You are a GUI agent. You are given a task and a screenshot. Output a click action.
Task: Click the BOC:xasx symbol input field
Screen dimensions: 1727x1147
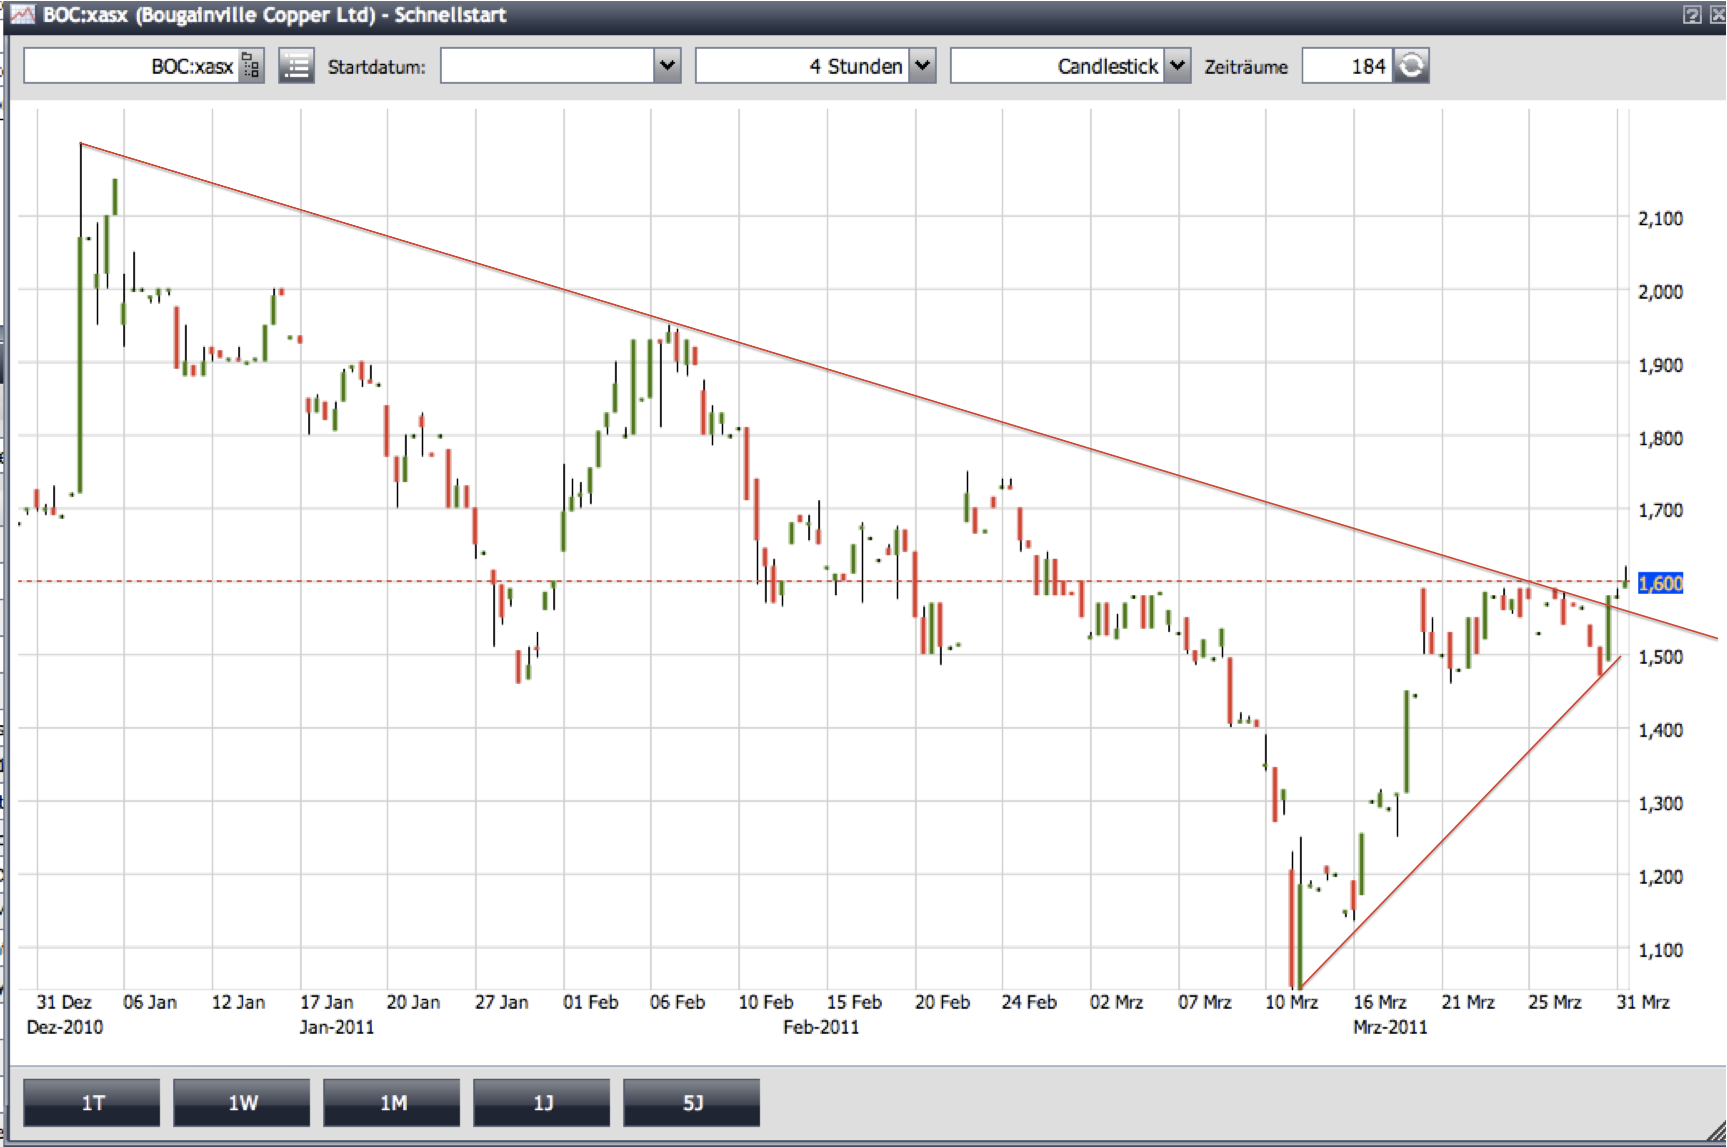click(130, 67)
